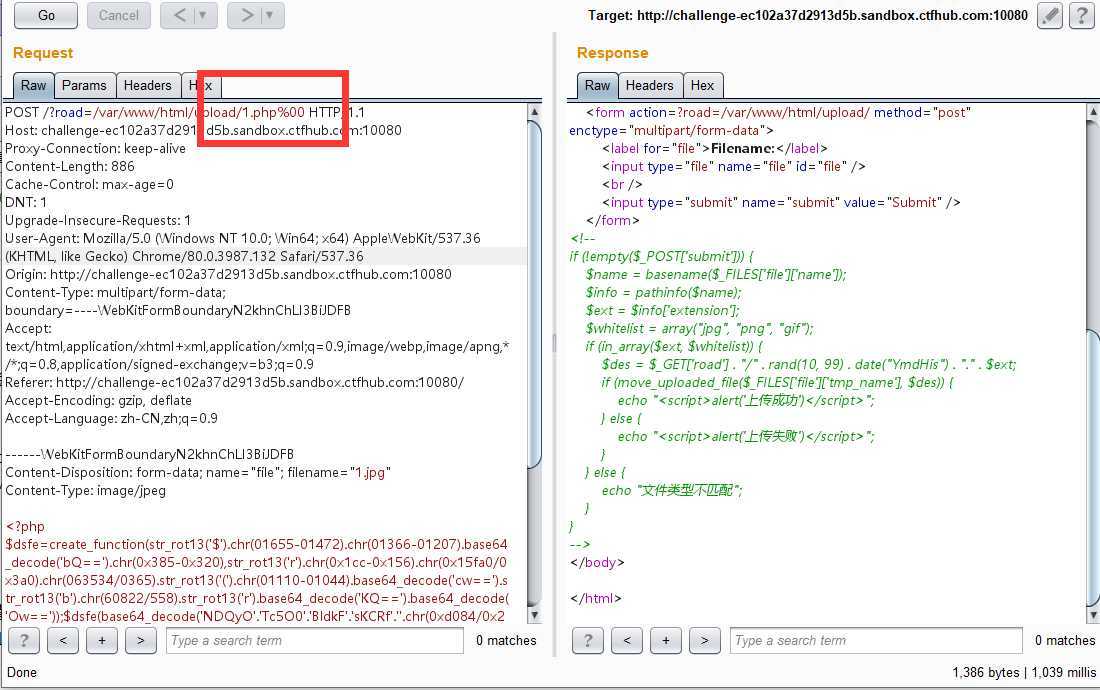Screen dimensions: 1100x690
Task: Switch to the Response Raw tab
Action: click(x=597, y=86)
